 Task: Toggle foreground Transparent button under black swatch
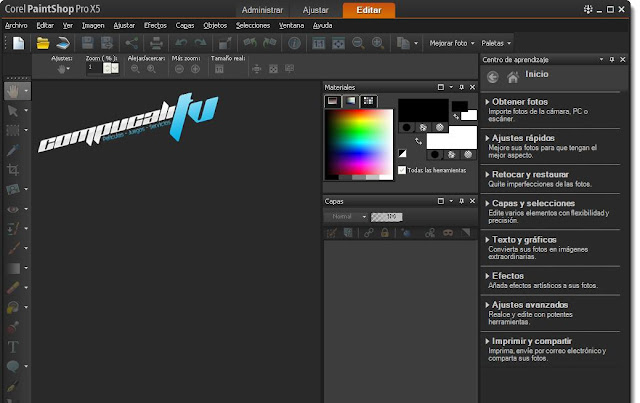(x=440, y=127)
